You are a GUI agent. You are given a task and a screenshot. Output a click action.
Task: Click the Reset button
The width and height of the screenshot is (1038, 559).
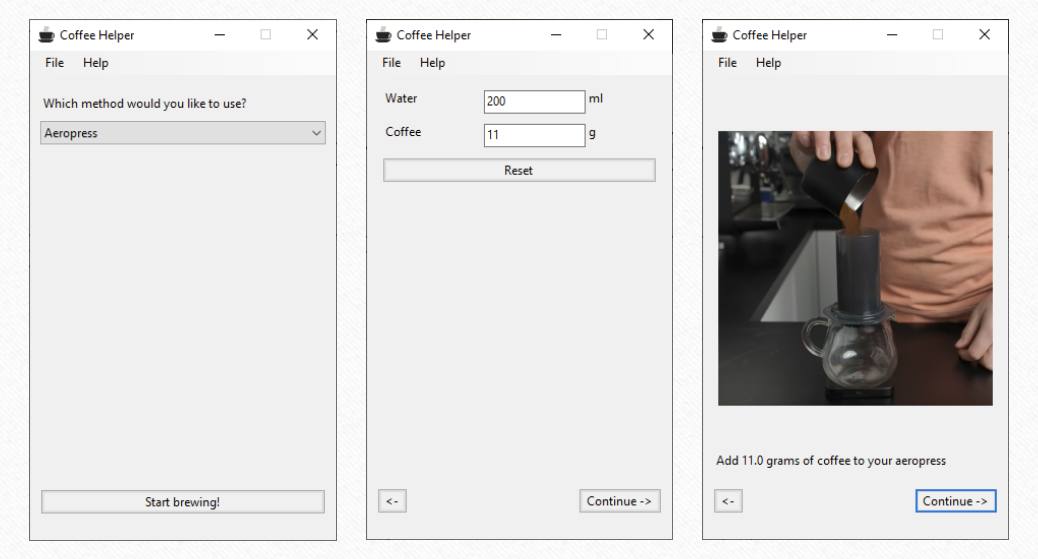point(519,170)
